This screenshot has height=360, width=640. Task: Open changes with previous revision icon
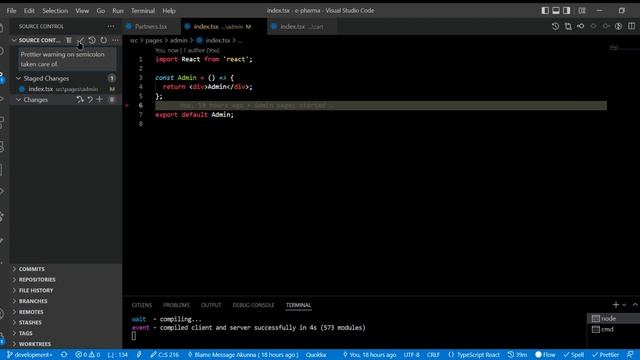tap(580, 27)
